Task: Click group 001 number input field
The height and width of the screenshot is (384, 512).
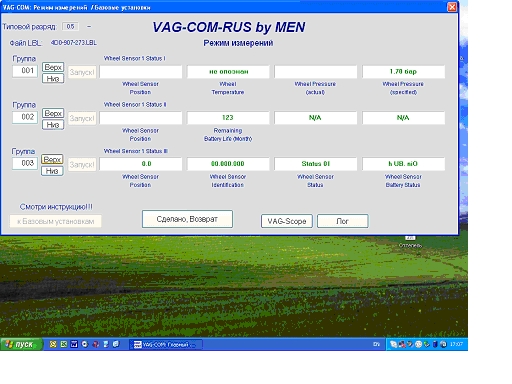Action: (25, 71)
